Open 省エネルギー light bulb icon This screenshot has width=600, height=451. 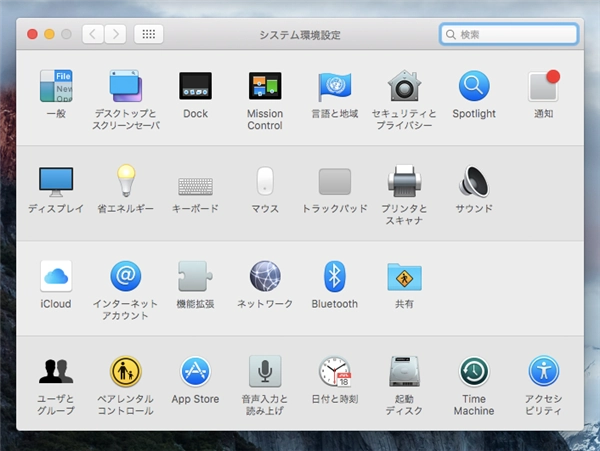[x=126, y=181]
